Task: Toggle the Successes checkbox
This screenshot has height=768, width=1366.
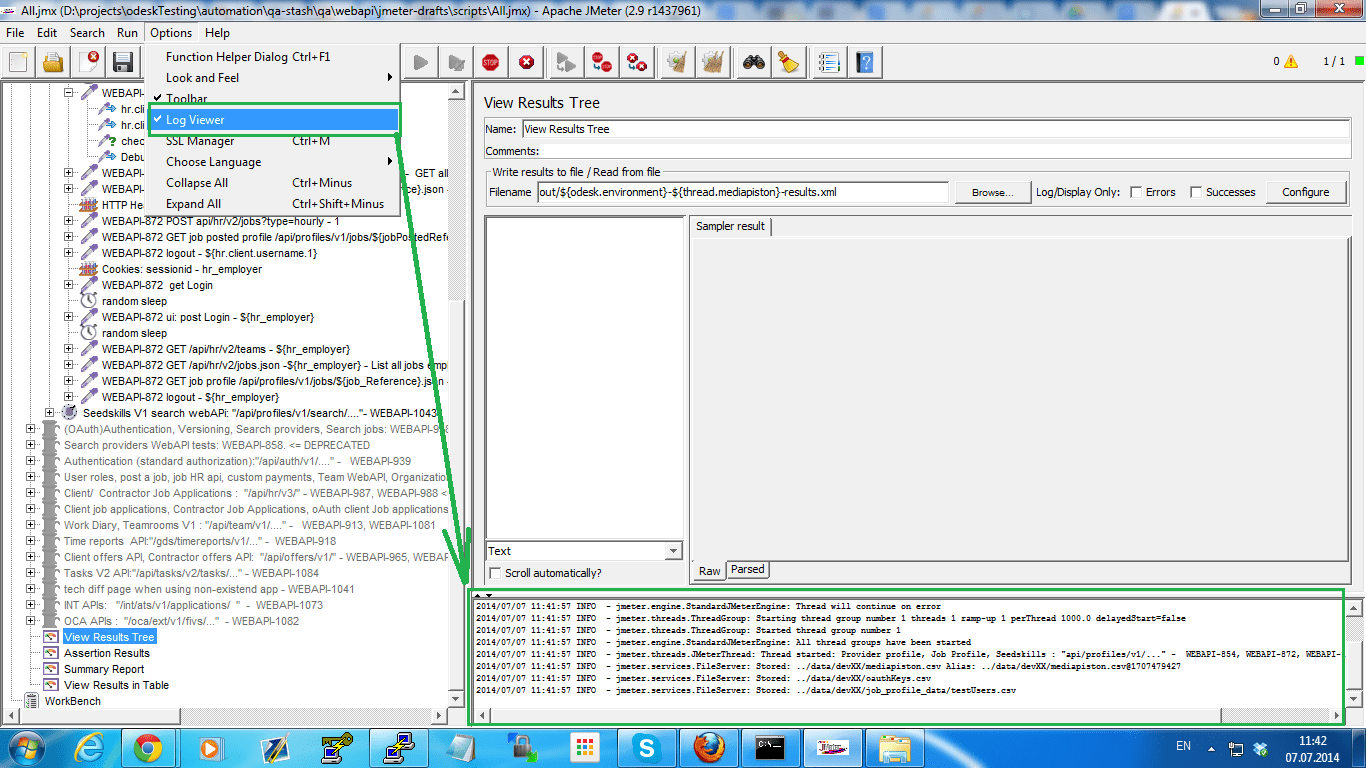Action: point(1196,192)
